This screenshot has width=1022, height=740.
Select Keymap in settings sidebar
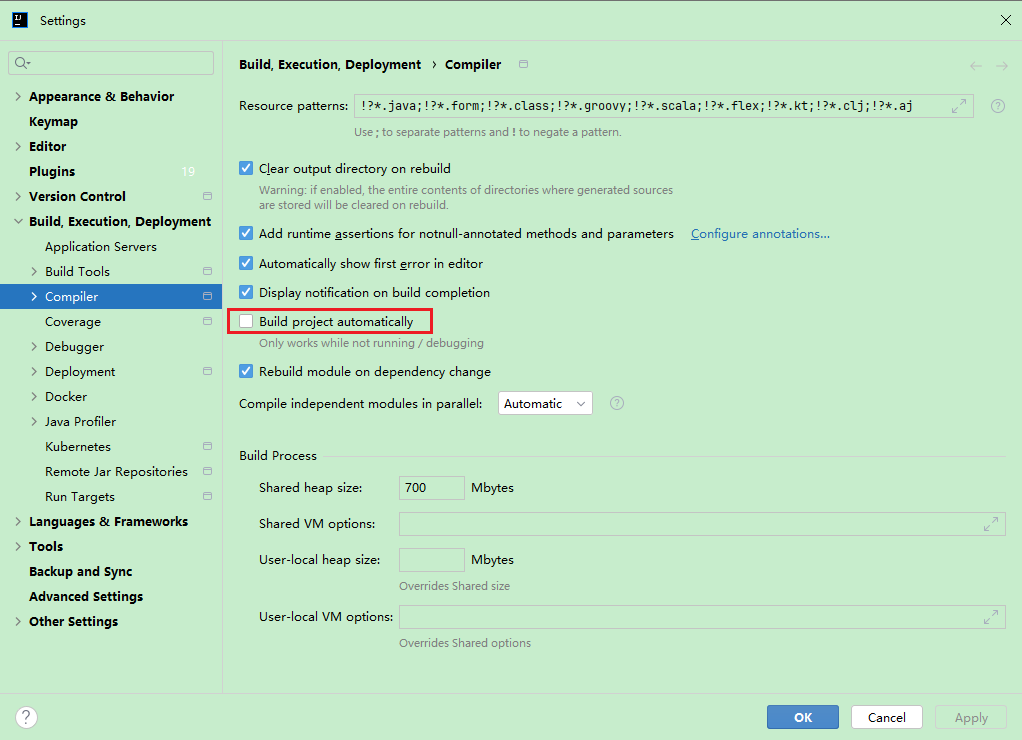53,122
